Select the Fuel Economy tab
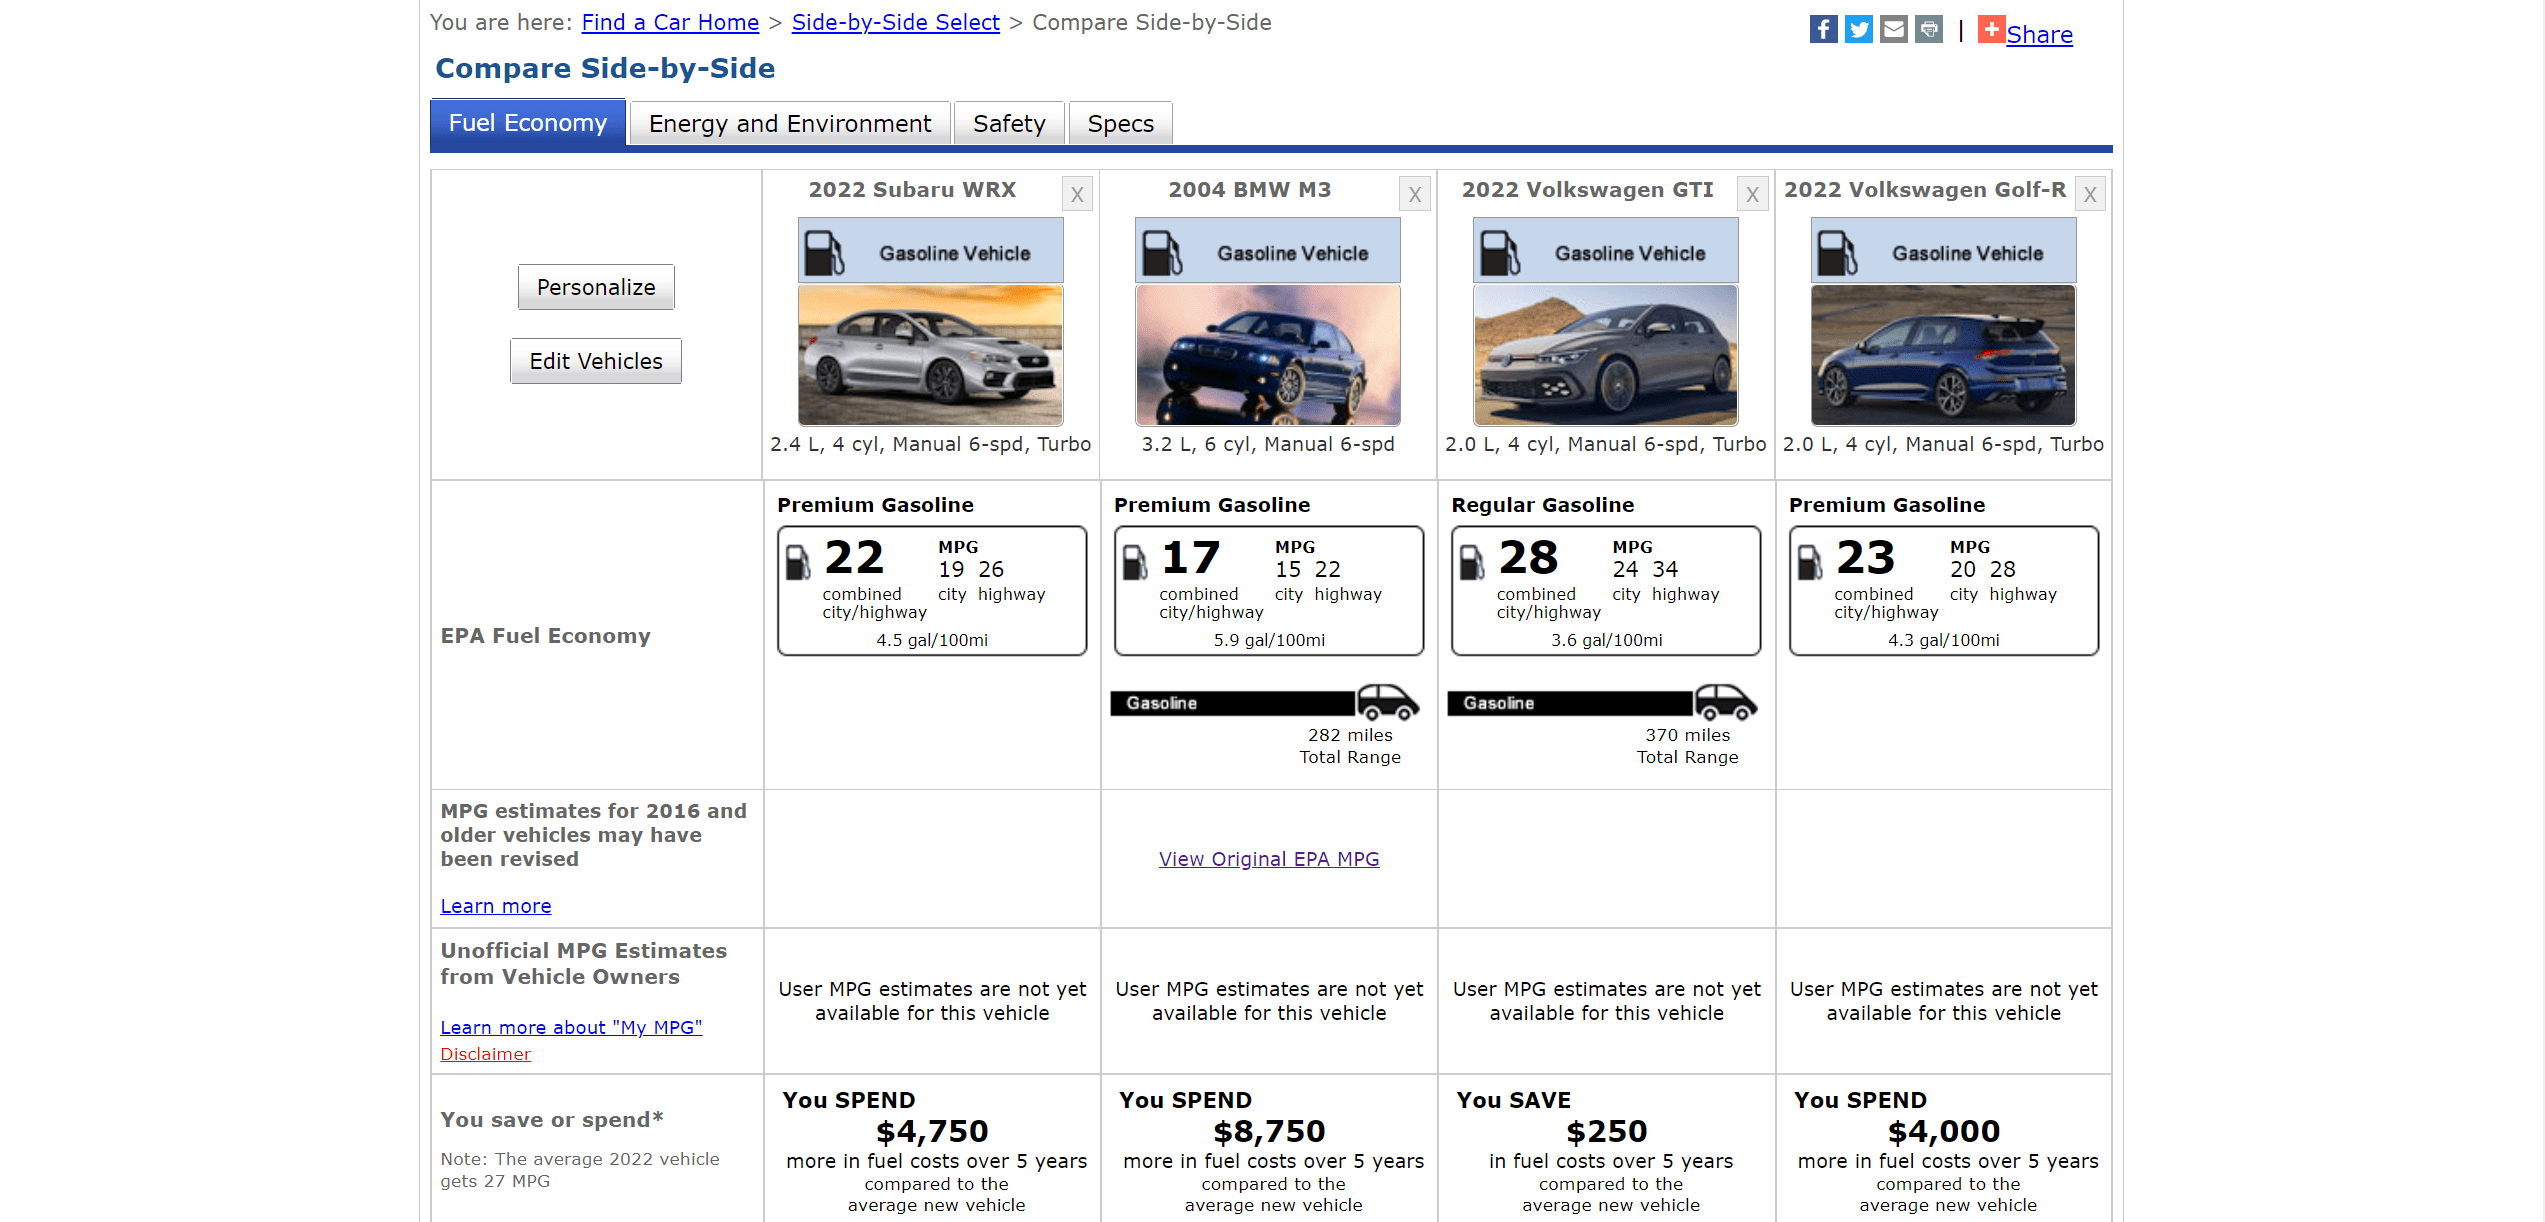This screenshot has height=1222, width=2545. click(526, 123)
